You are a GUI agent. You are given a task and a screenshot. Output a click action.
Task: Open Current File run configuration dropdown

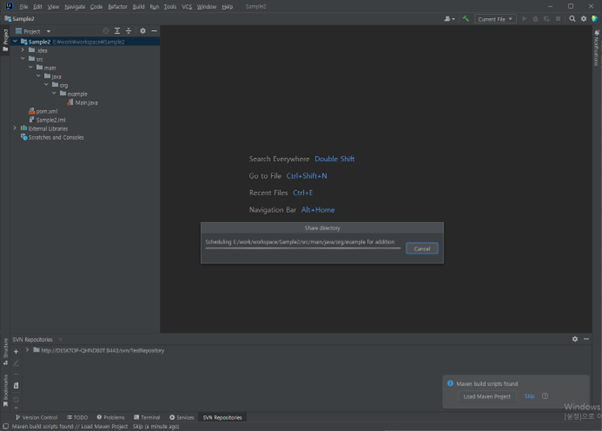[x=495, y=19]
